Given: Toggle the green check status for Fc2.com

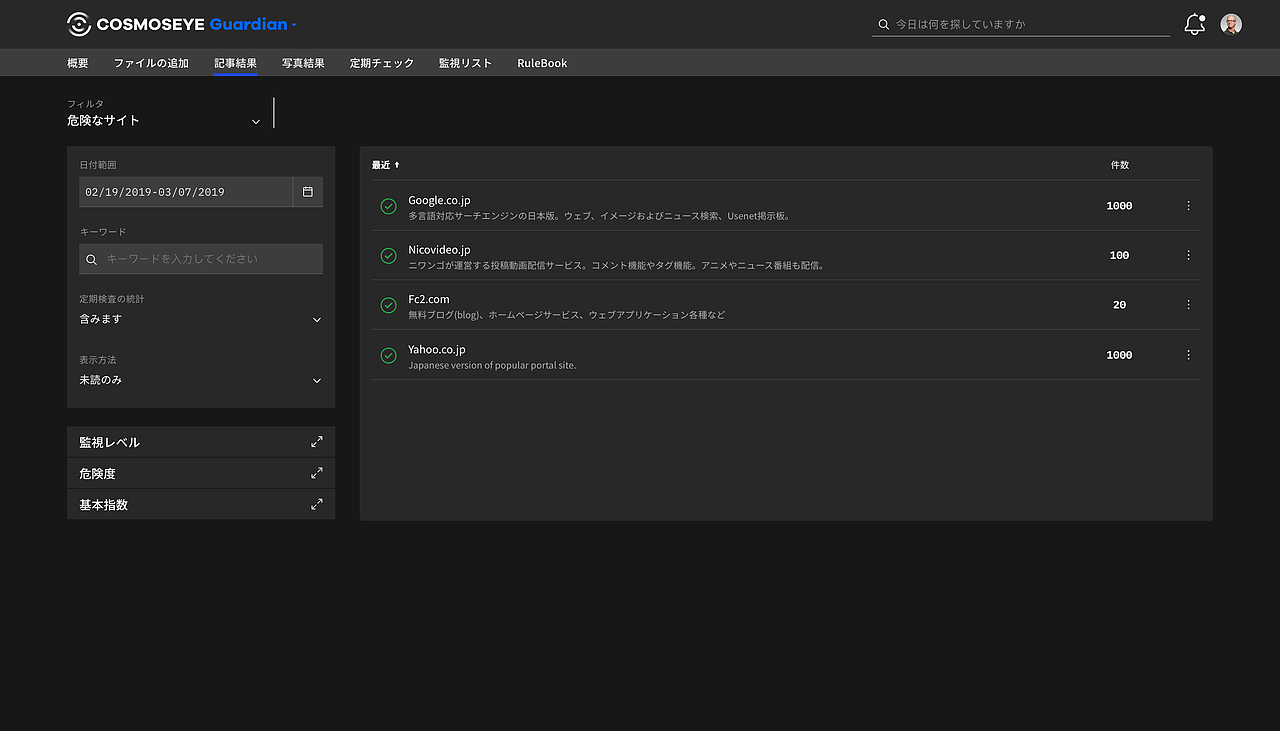Looking at the screenshot, I should tap(388, 304).
